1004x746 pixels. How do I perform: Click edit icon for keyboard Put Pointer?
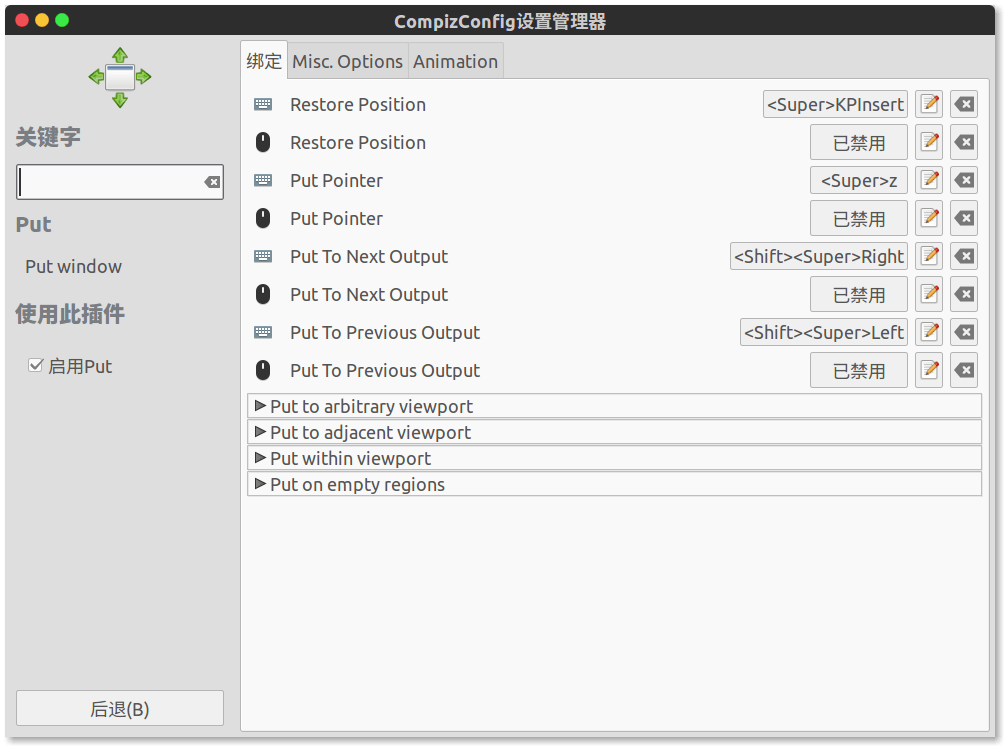point(929,181)
